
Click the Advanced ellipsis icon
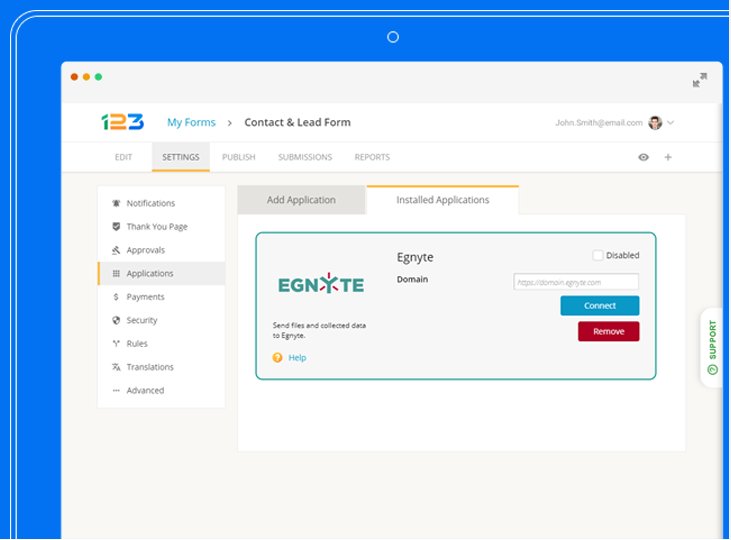tap(116, 390)
